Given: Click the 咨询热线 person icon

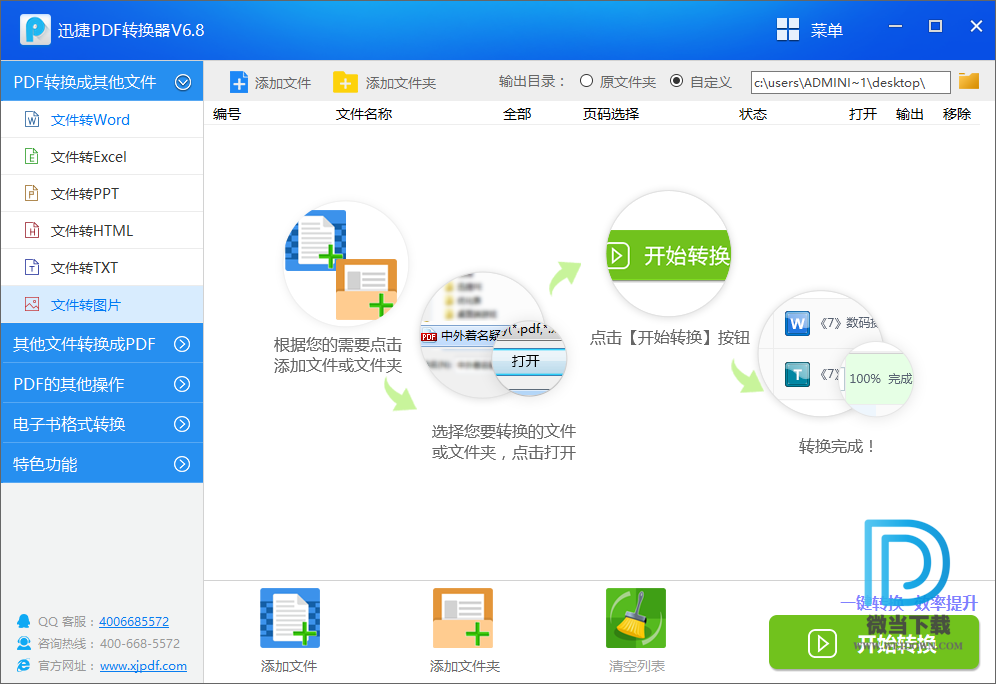Looking at the screenshot, I should [x=24, y=643].
